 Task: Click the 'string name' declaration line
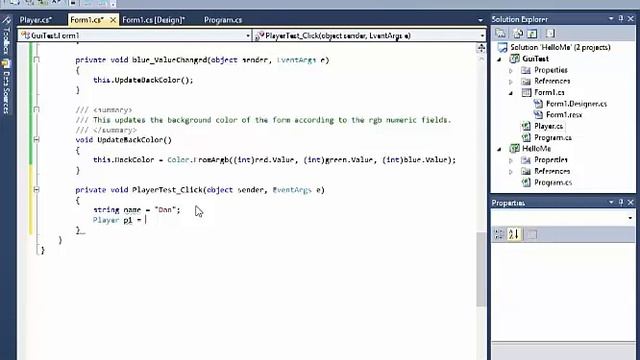point(136,210)
